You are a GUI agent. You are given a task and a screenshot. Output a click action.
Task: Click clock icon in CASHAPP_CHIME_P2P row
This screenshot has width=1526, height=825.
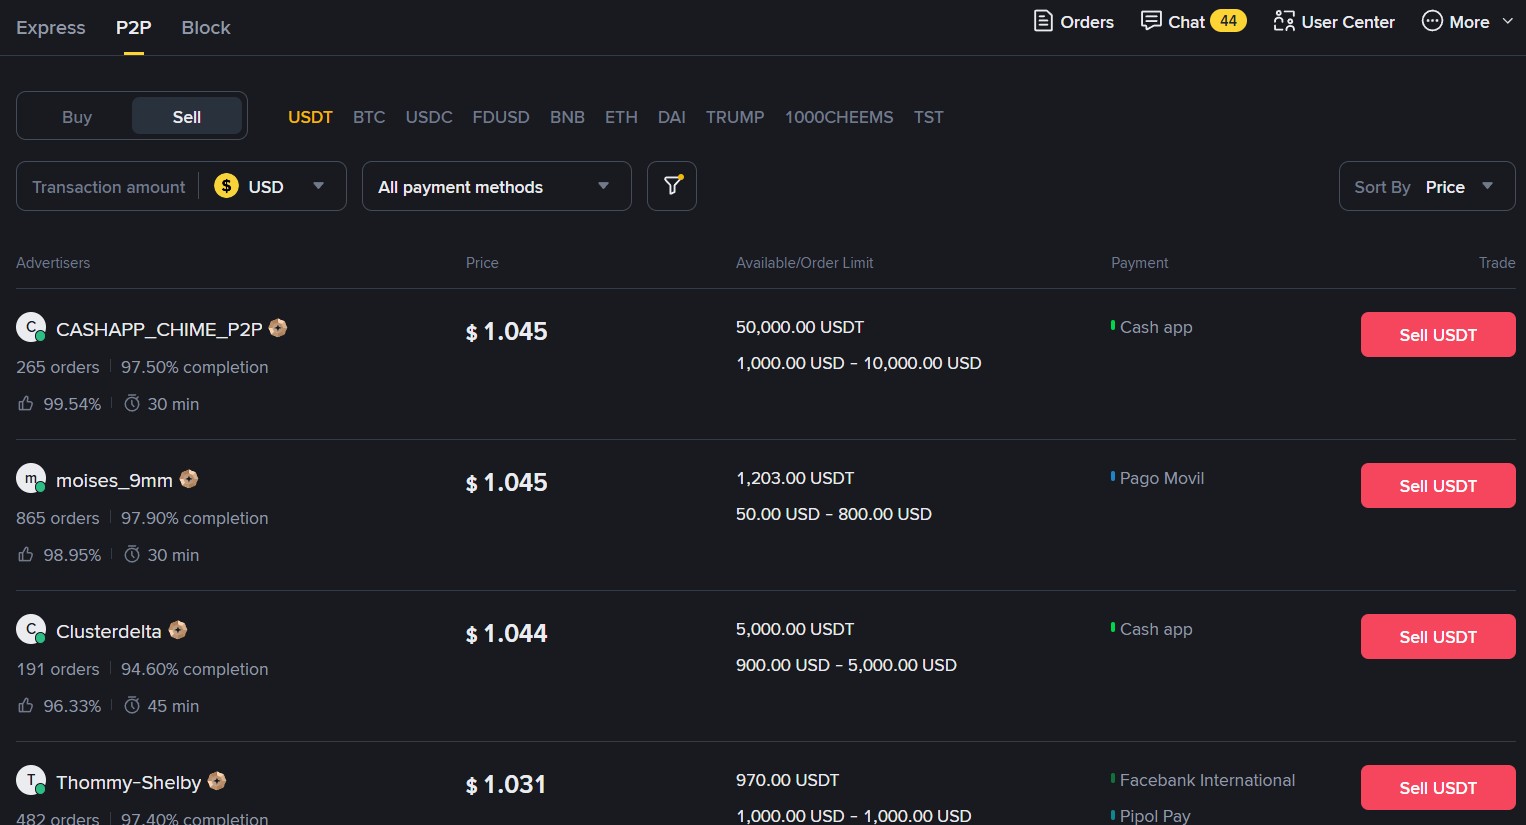point(132,403)
